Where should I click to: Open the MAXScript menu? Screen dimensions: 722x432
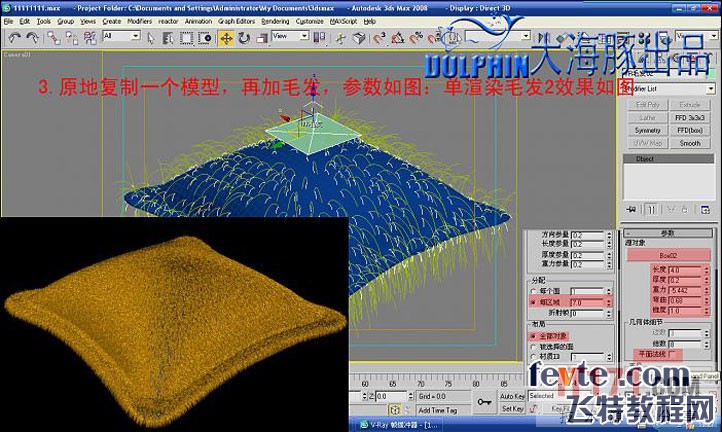point(344,21)
